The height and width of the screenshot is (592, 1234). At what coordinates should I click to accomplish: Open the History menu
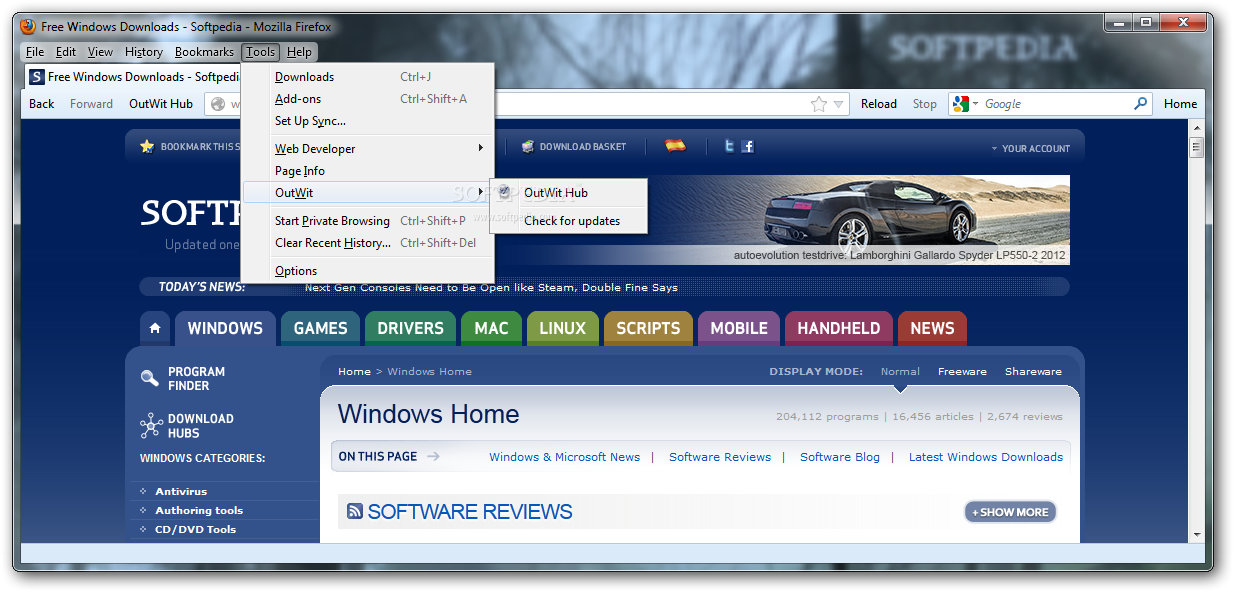click(144, 52)
